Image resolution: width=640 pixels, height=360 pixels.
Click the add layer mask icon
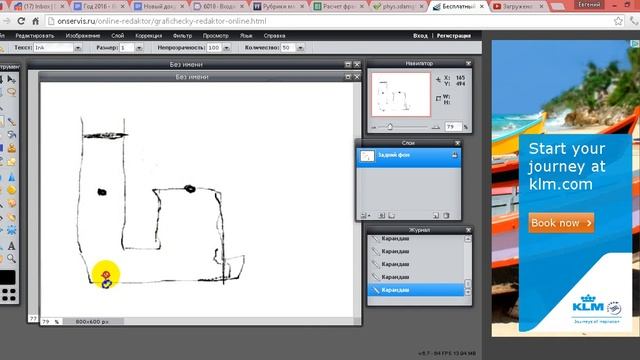point(382,215)
